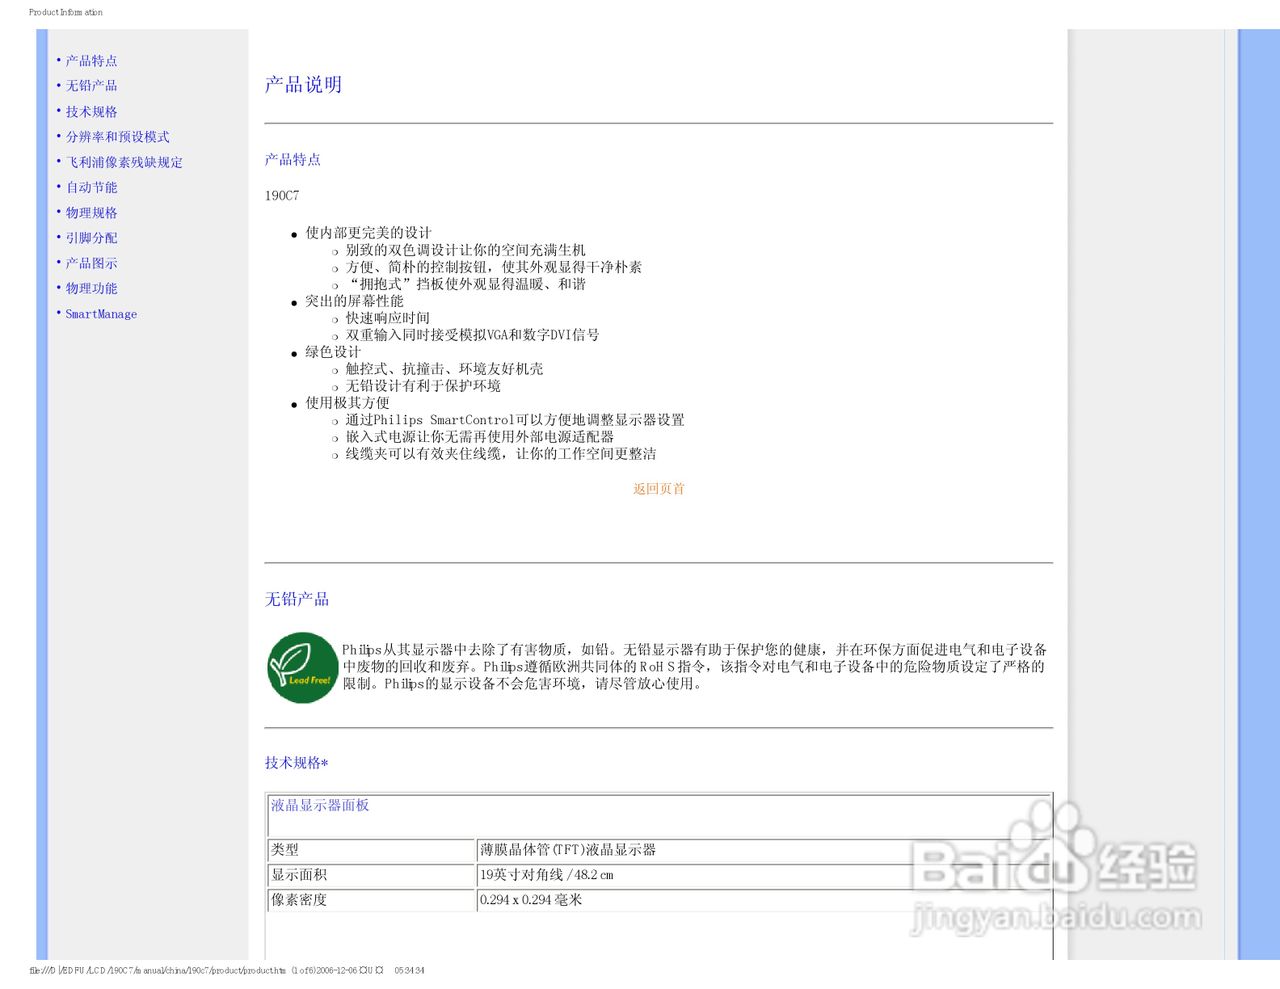Viewport: 1280px width, 989px height.
Task: Open 飞利浦像素残缺规定 link
Action: click(124, 162)
